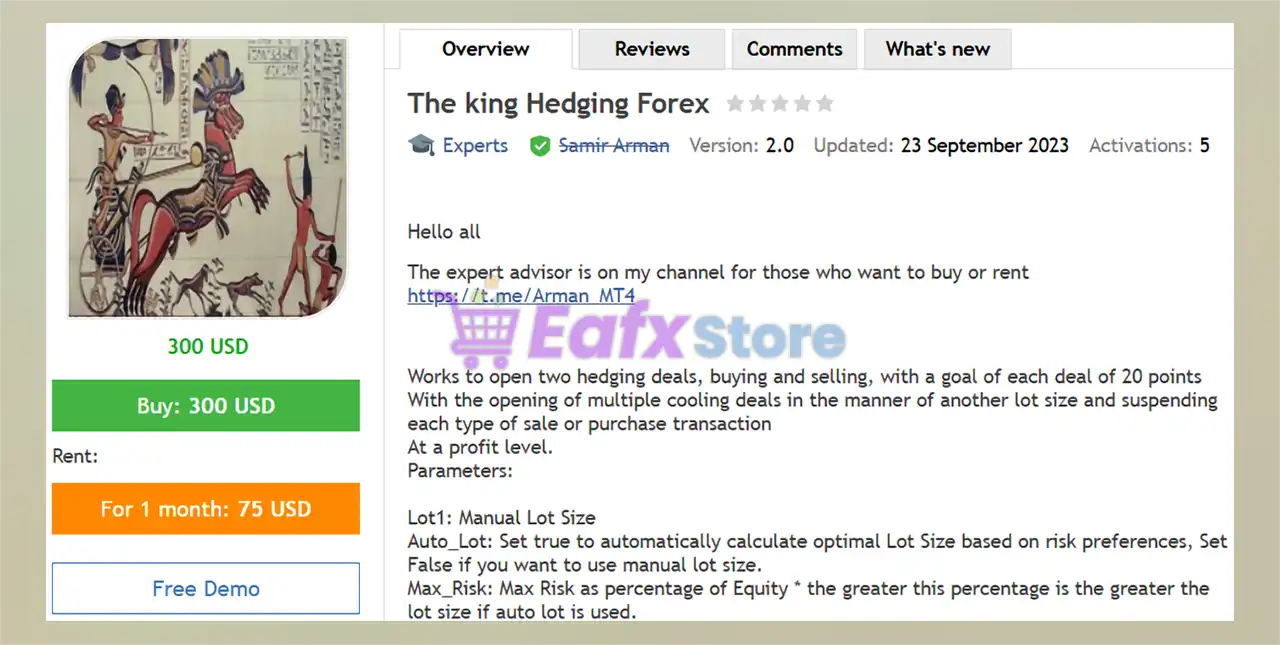
Task: Click the first rating star
Action: click(735, 103)
